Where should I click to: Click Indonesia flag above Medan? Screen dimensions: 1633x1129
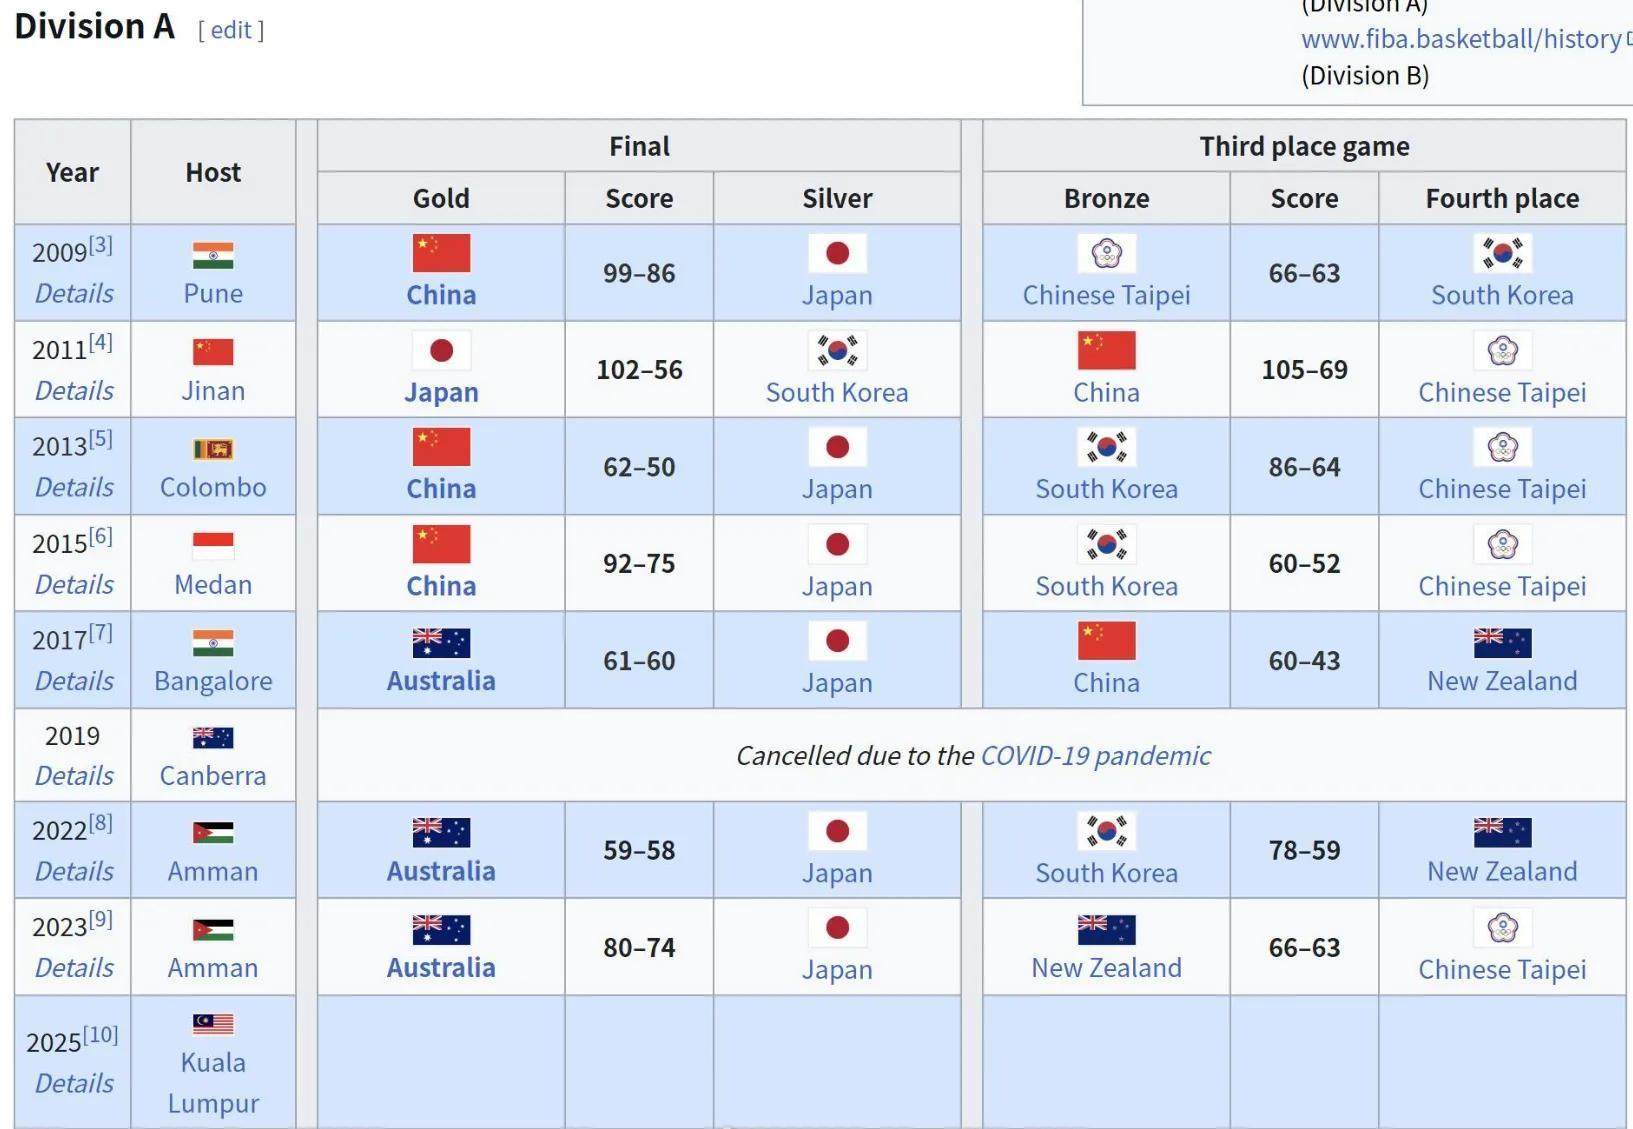coord(213,546)
